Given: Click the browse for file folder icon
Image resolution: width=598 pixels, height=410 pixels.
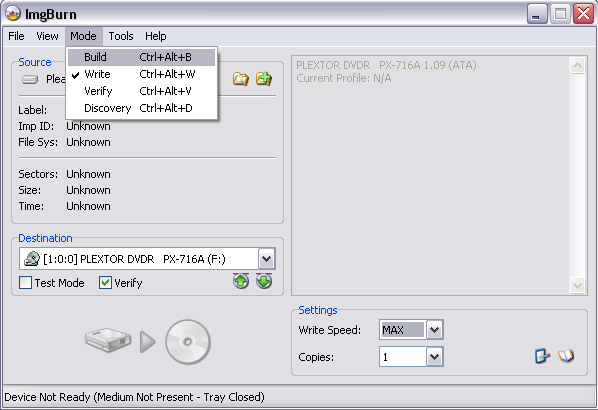Looking at the screenshot, I should tap(241, 79).
